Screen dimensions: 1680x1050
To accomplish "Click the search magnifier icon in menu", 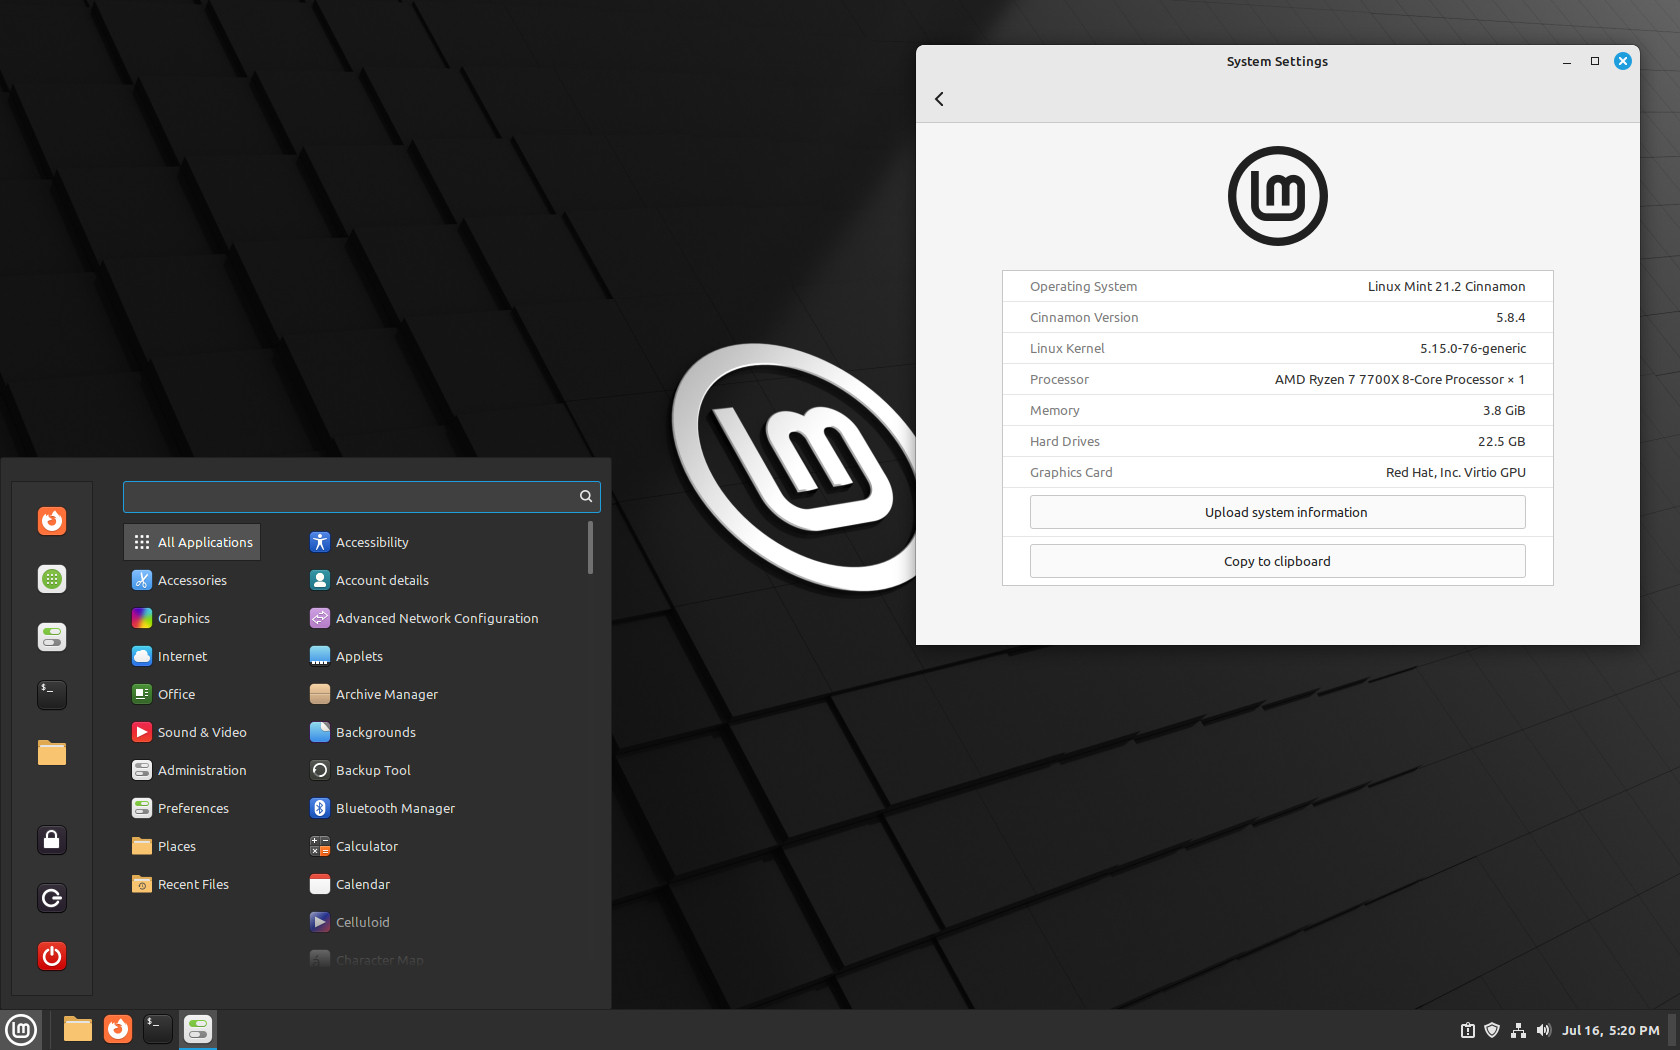I will point(586,496).
